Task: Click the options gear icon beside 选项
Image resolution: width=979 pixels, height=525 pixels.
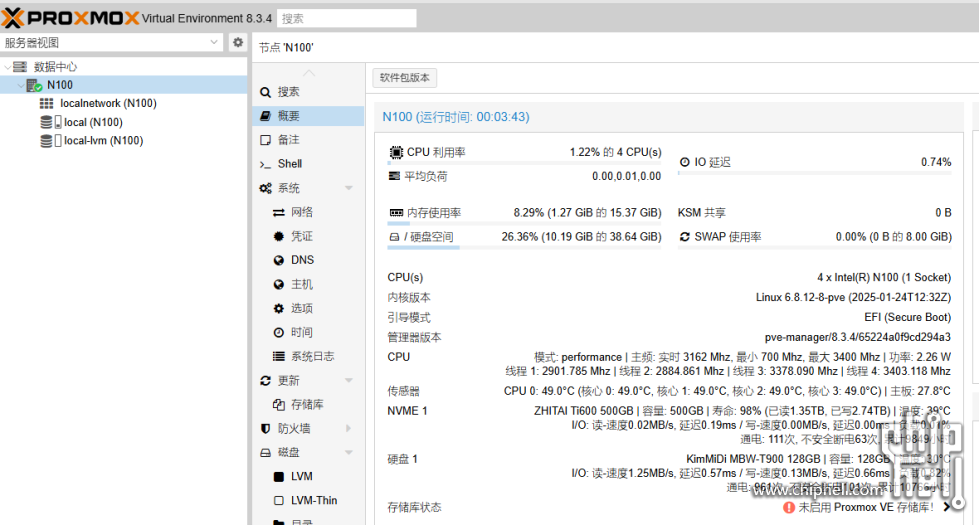Action: pyautogui.click(x=278, y=308)
